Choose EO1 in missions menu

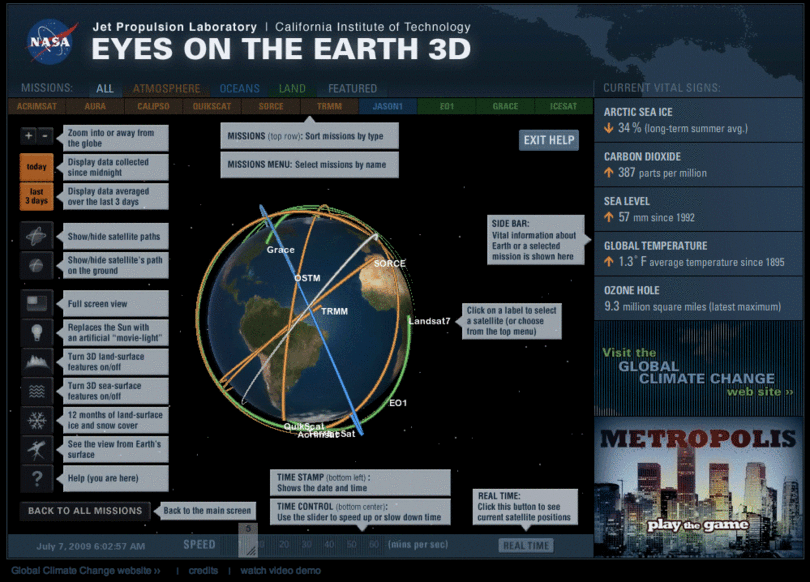click(446, 106)
